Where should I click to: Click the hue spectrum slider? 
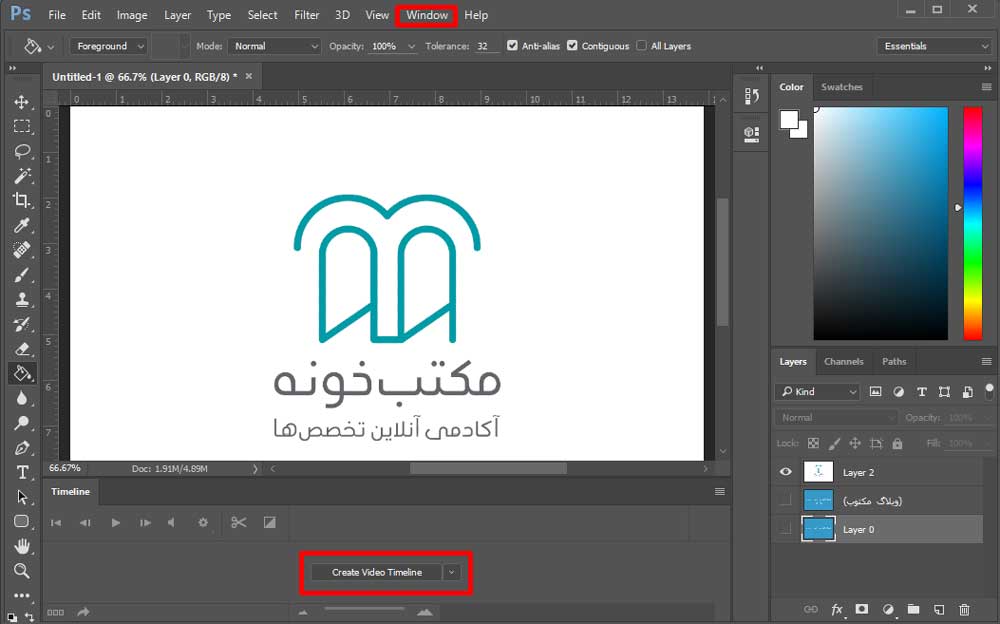[973, 223]
